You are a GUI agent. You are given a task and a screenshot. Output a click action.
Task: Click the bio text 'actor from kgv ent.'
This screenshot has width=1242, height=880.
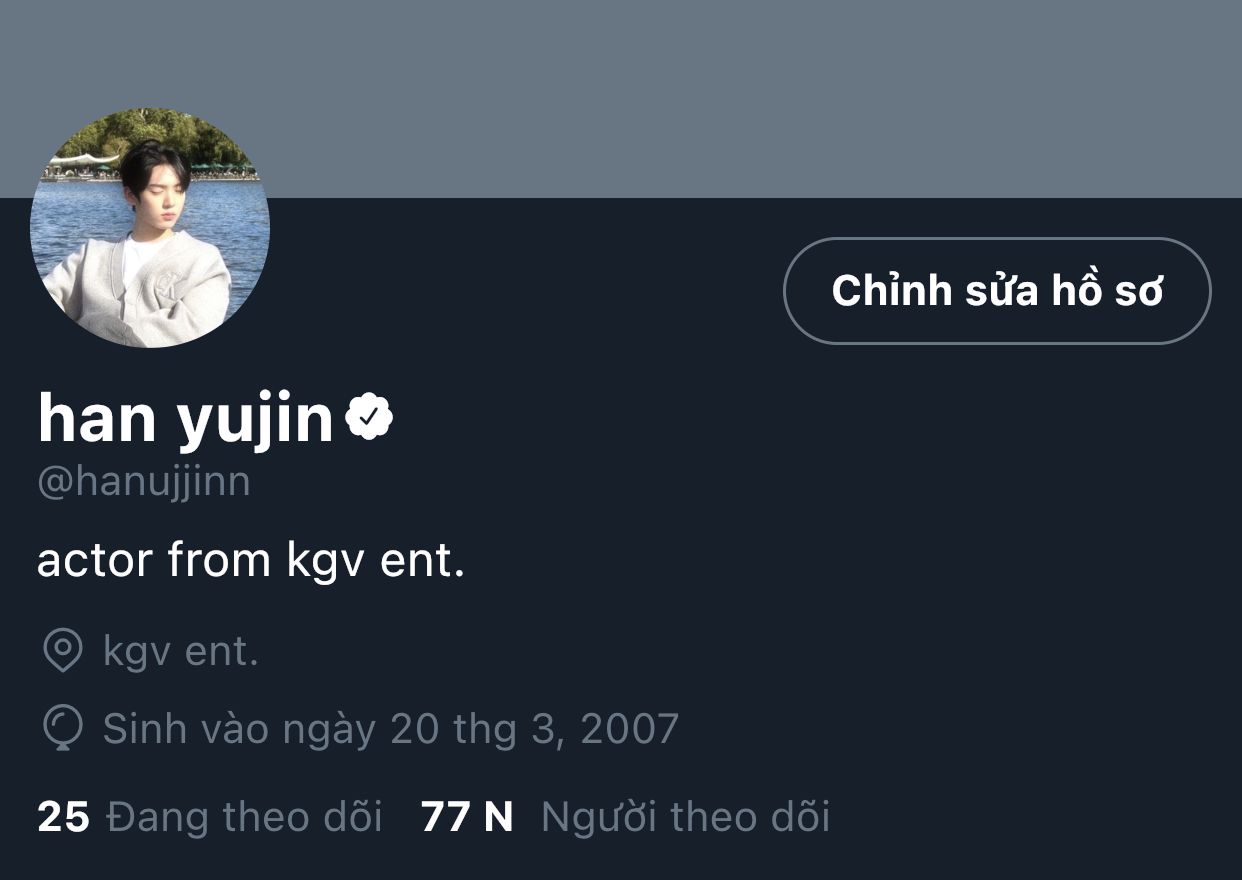click(x=251, y=561)
